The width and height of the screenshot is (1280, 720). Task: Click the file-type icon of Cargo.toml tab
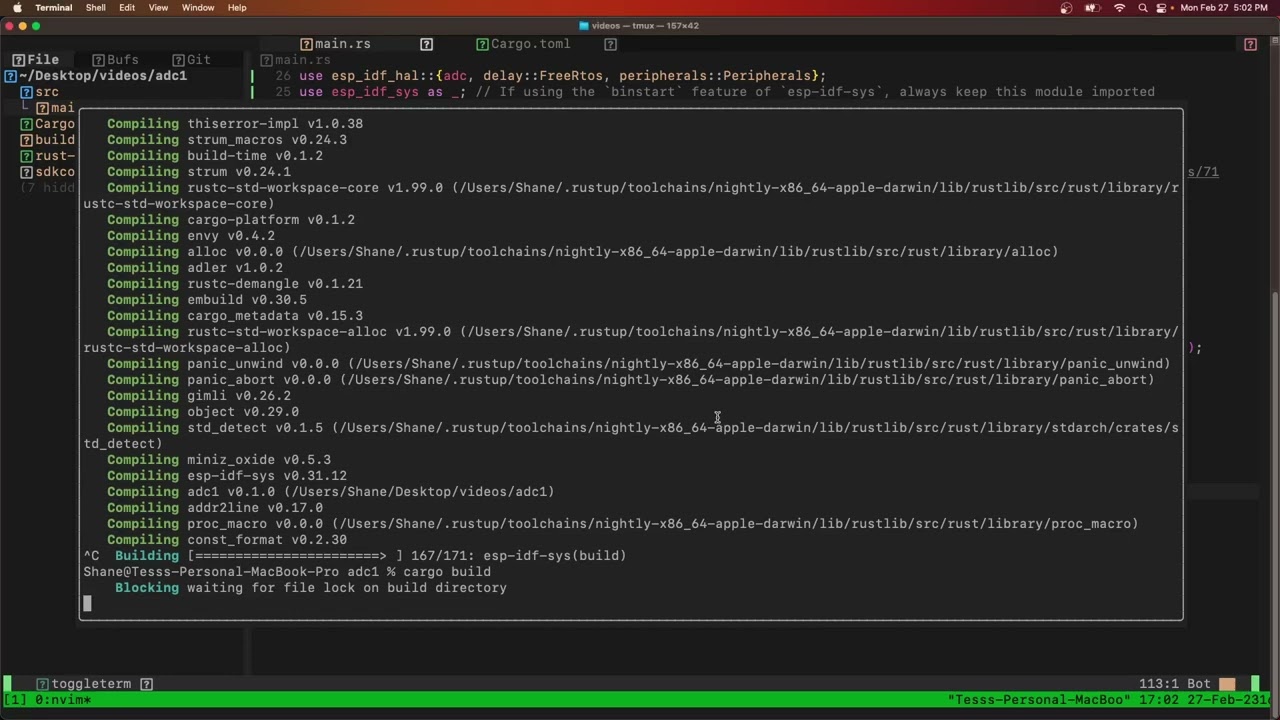tap(482, 44)
